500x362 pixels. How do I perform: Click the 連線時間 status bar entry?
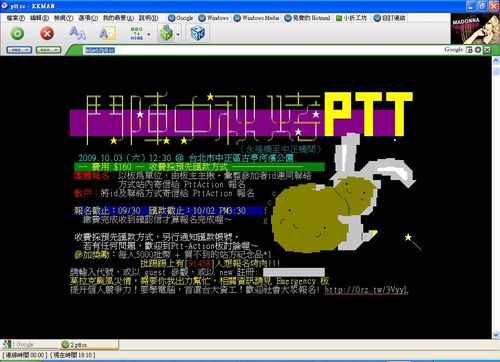coord(24,355)
